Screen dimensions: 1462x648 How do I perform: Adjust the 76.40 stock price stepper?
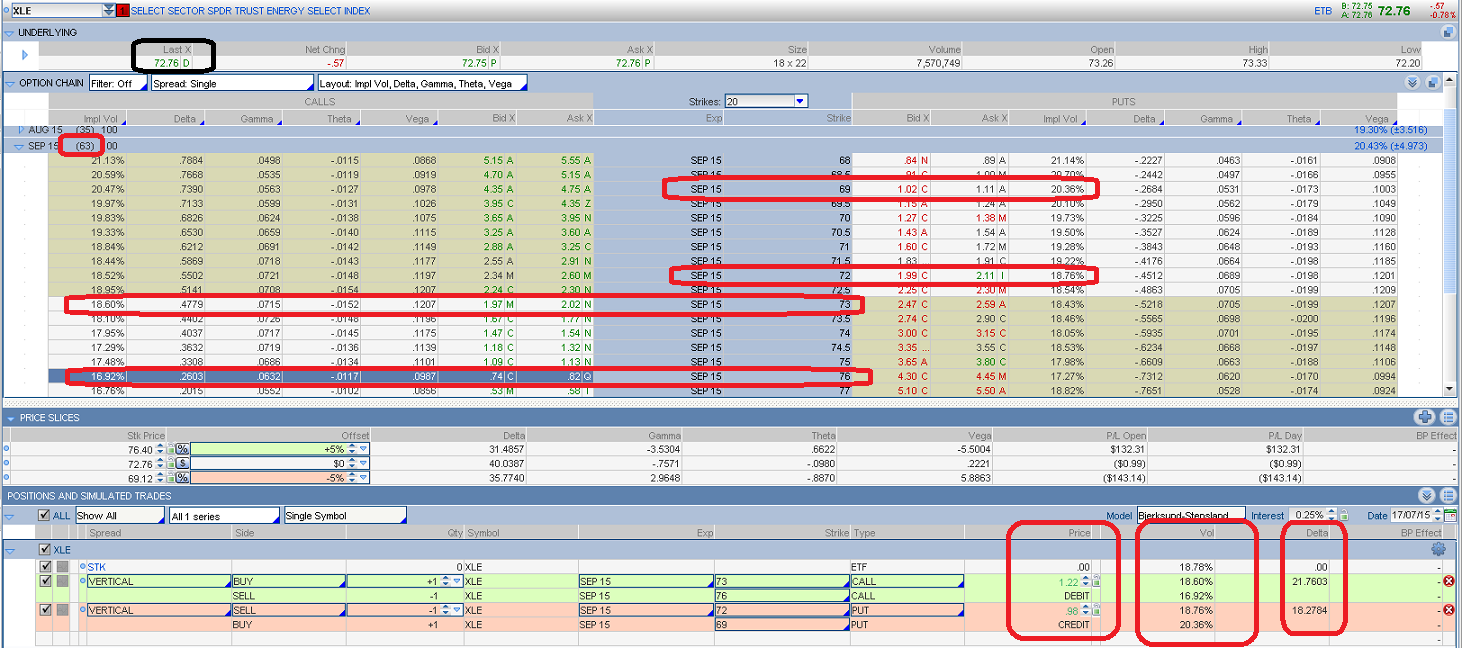[161, 450]
